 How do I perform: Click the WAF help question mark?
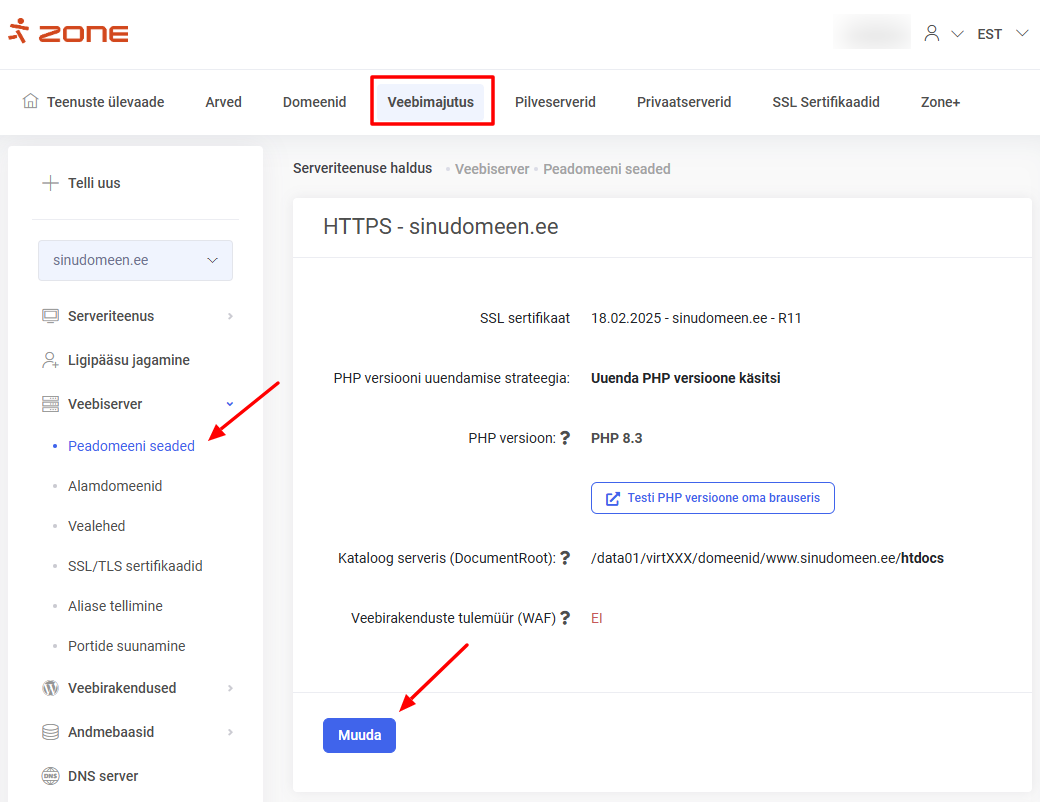[x=567, y=618]
